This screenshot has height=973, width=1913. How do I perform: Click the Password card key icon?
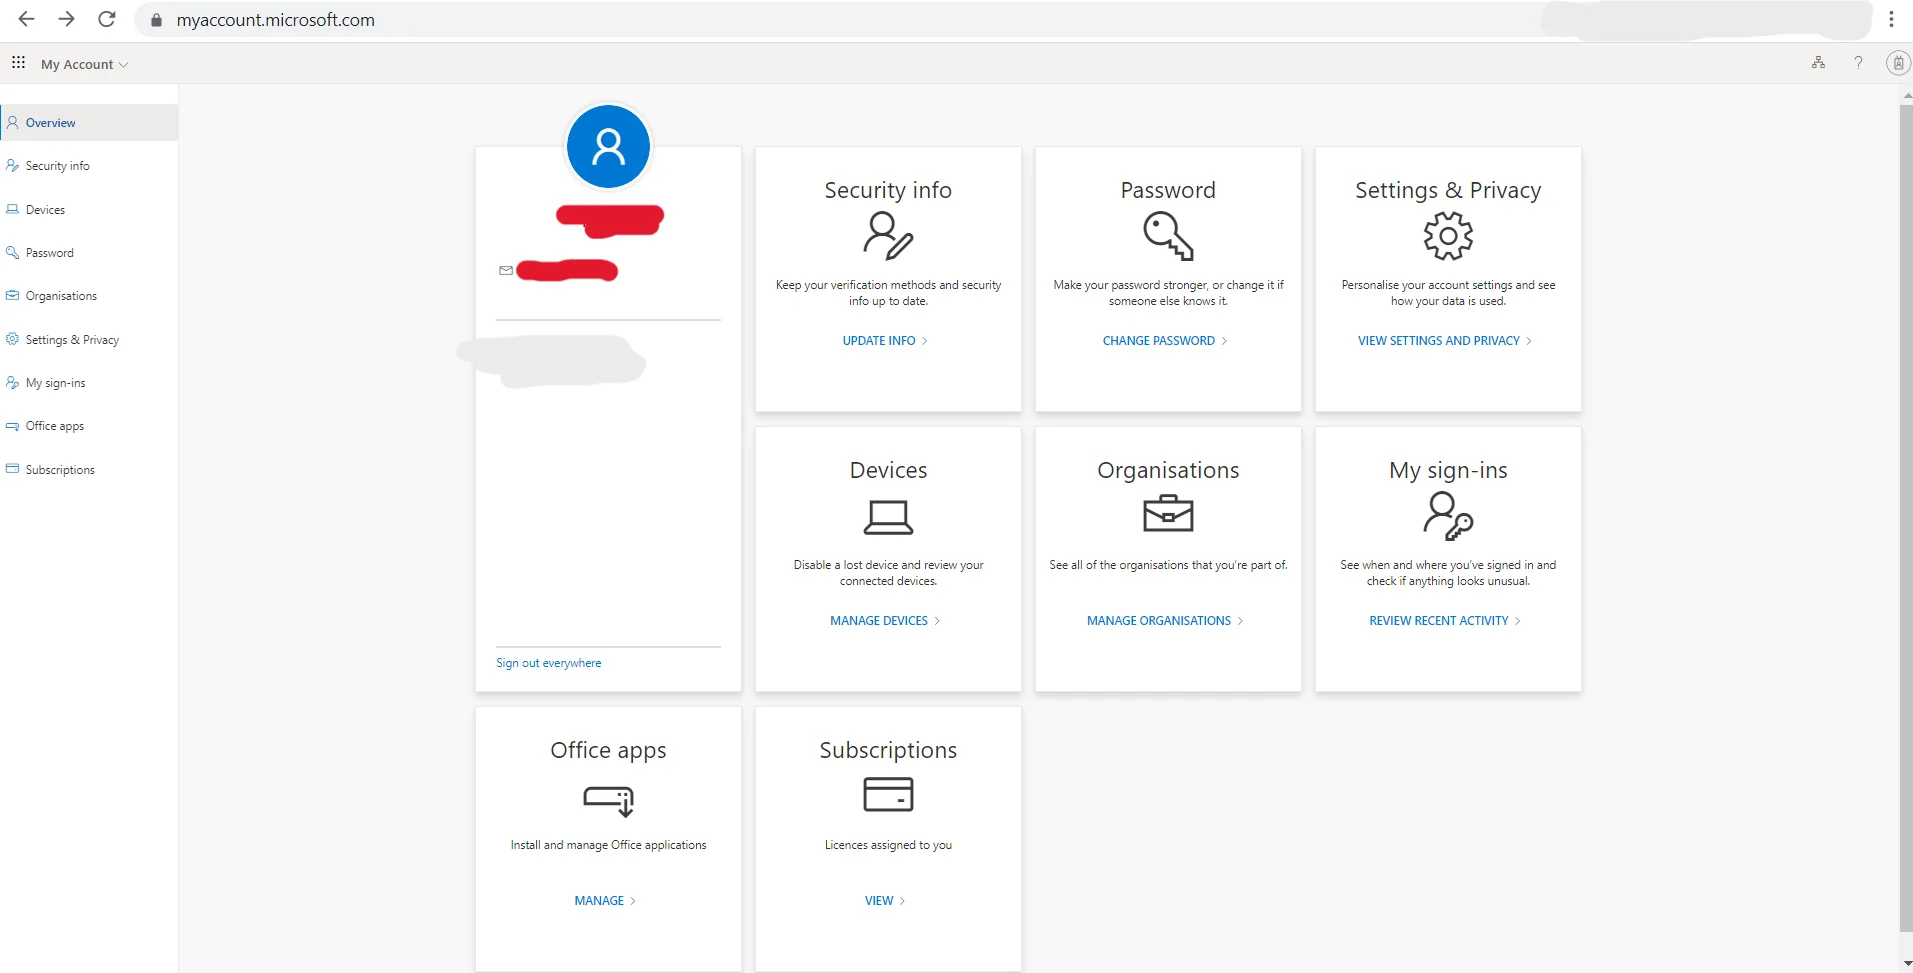[x=1168, y=236]
